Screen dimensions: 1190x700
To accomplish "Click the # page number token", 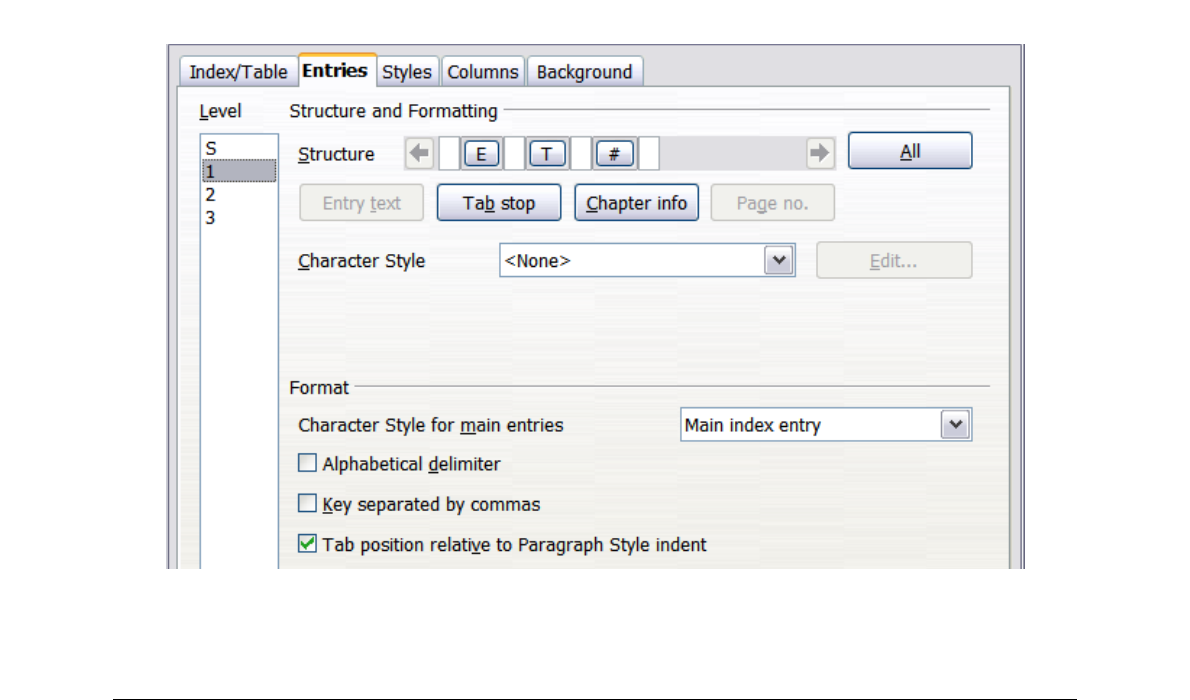I will click(614, 154).
